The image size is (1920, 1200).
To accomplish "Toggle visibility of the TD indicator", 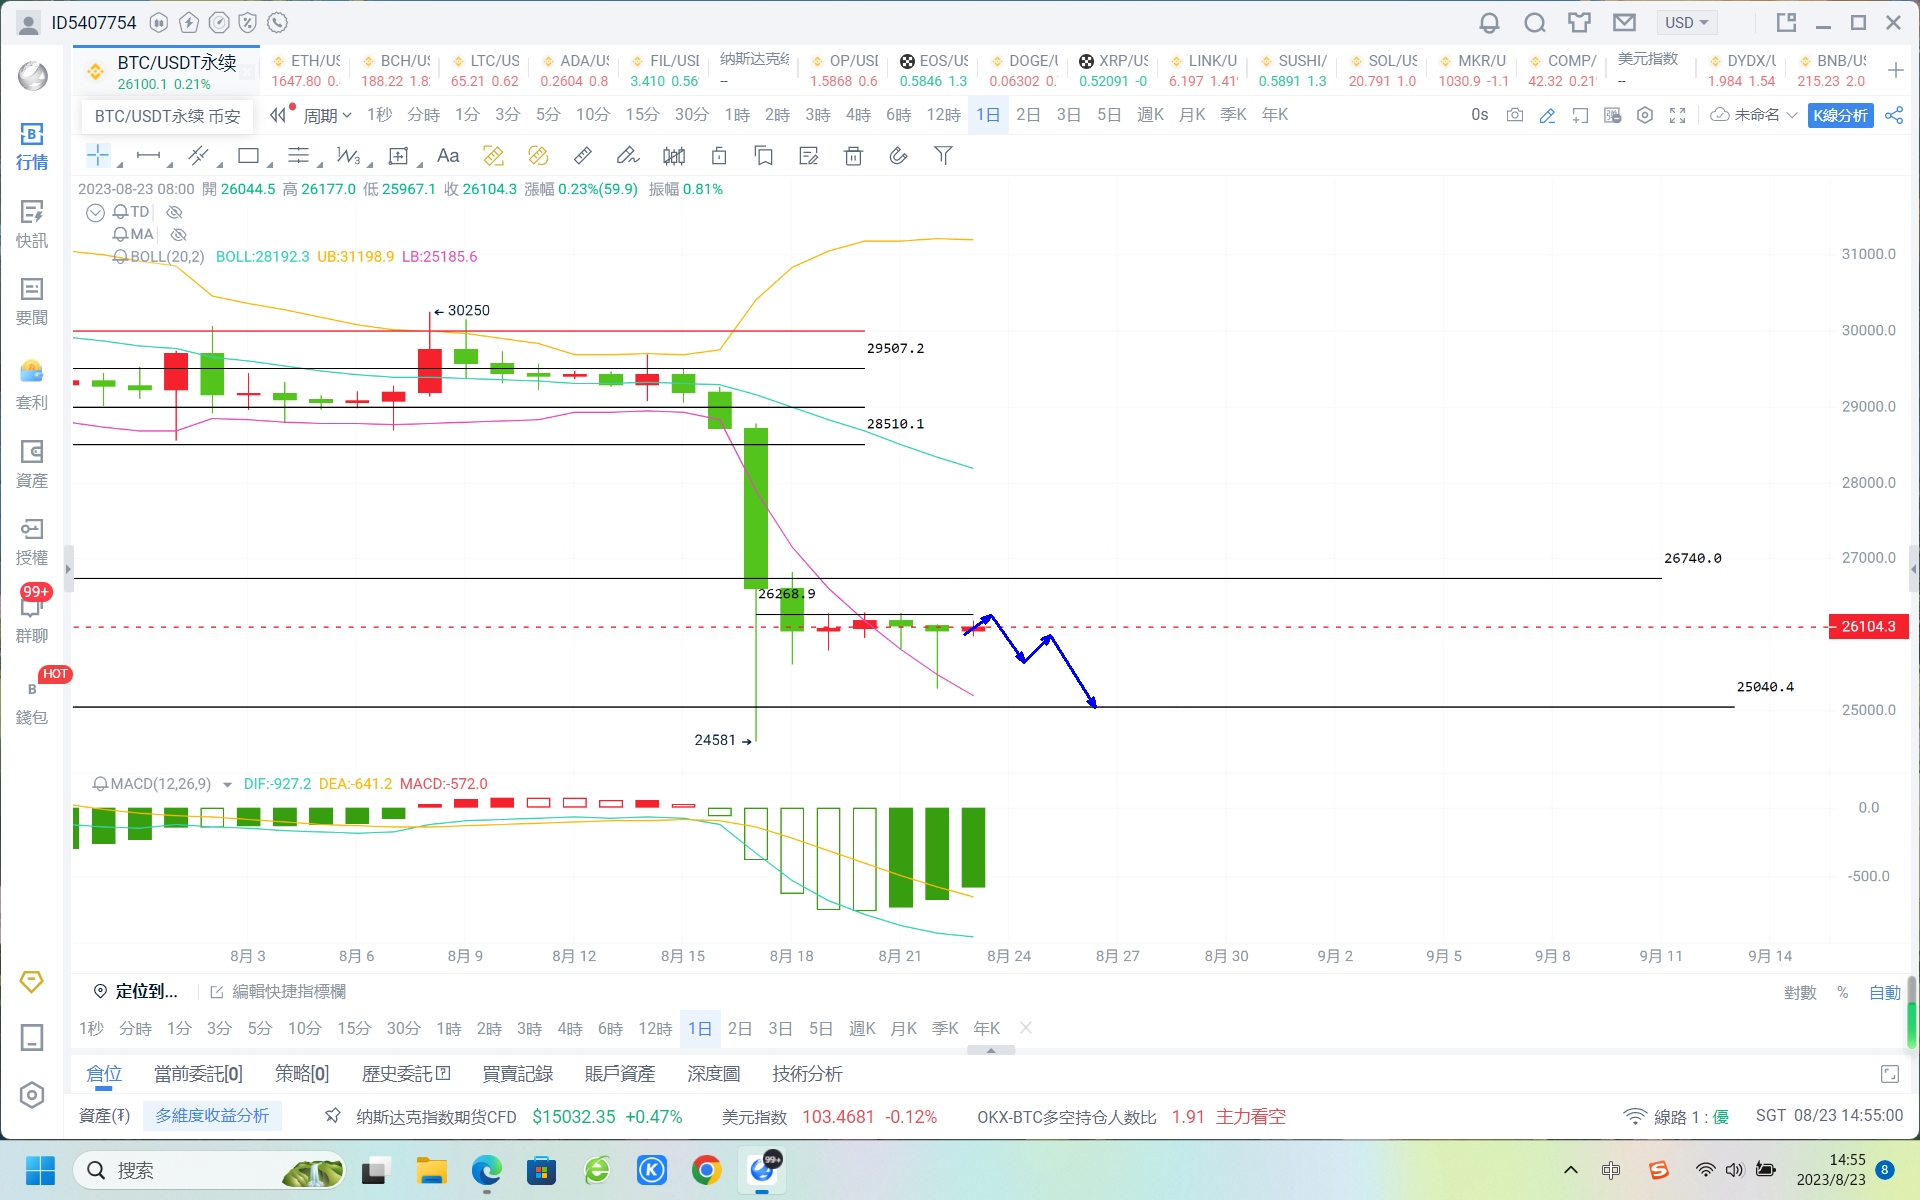I will pos(175,212).
